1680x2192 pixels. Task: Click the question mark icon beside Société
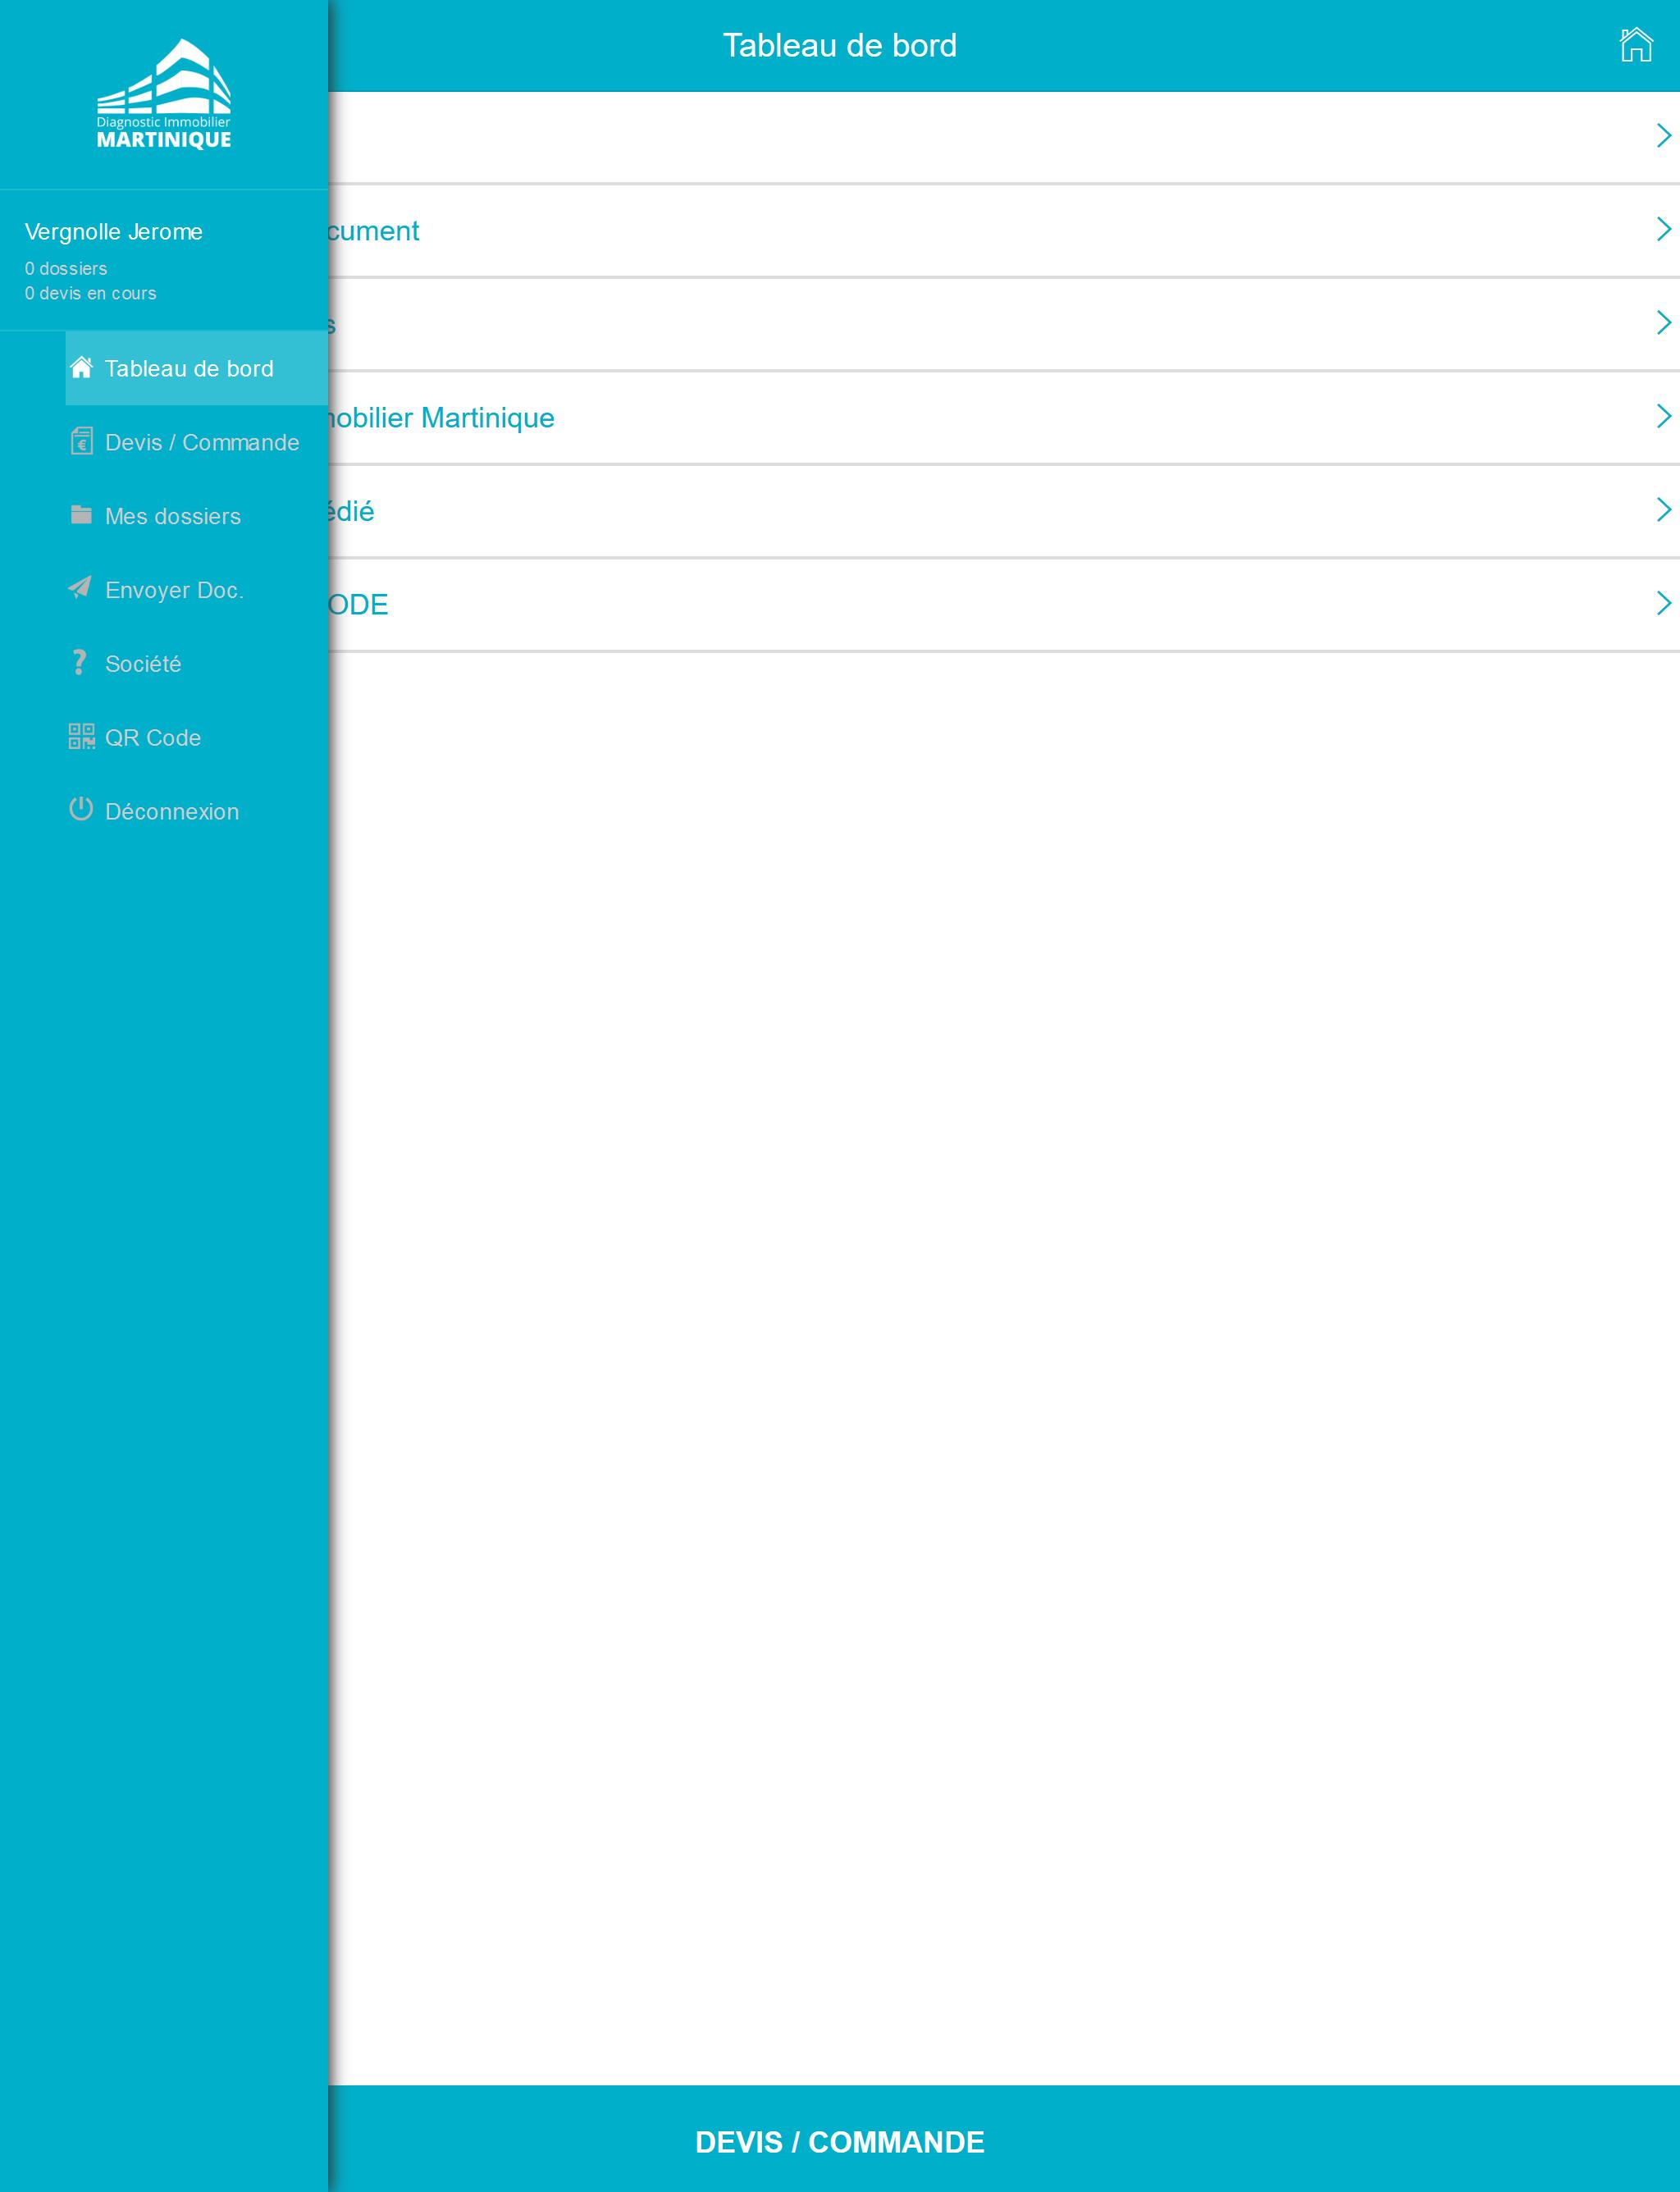click(80, 662)
